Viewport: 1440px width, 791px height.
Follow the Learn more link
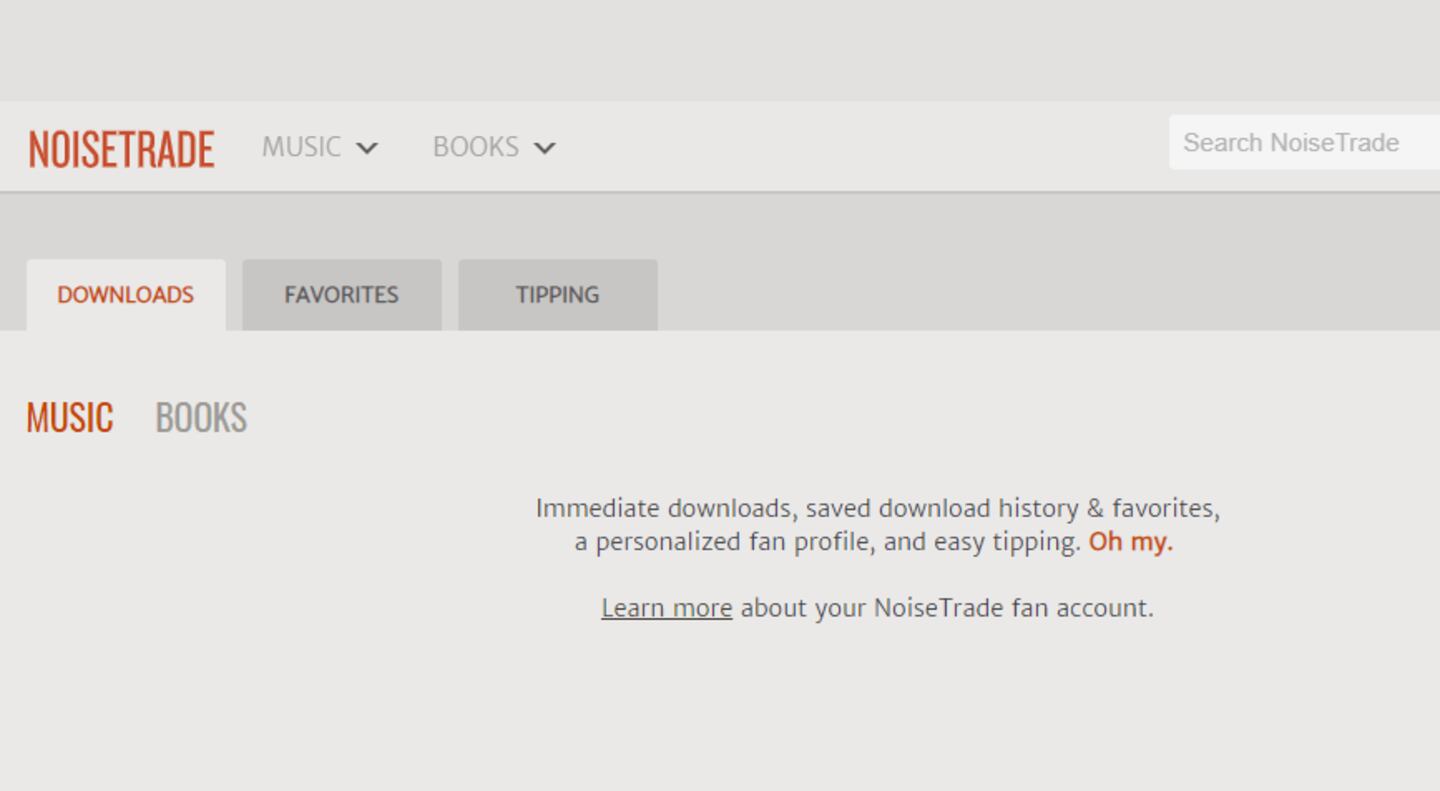coord(666,608)
